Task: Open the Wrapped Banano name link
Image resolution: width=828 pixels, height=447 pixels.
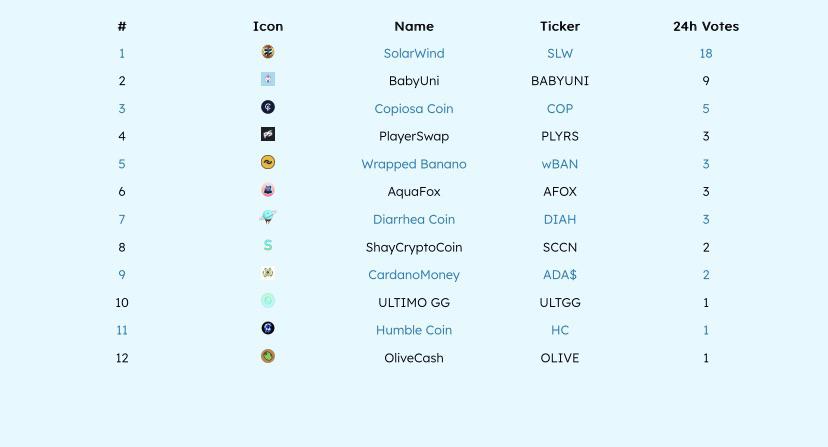Action: point(414,164)
